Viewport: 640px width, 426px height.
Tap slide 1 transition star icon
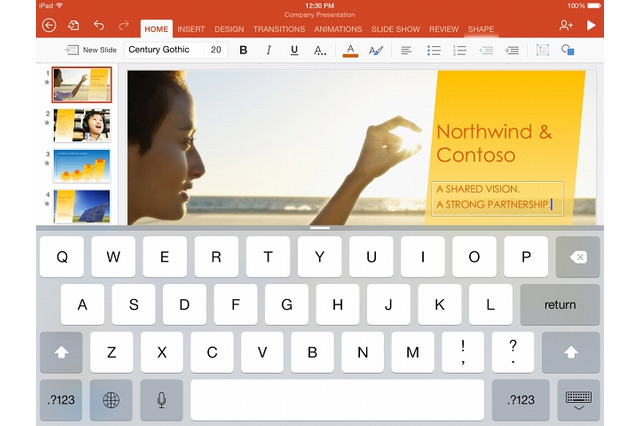tap(47, 82)
